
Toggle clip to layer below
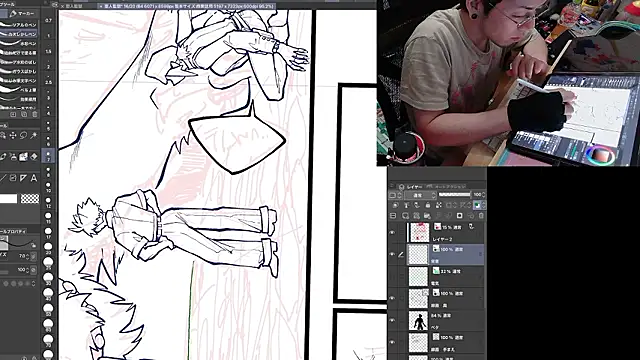(x=395, y=205)
